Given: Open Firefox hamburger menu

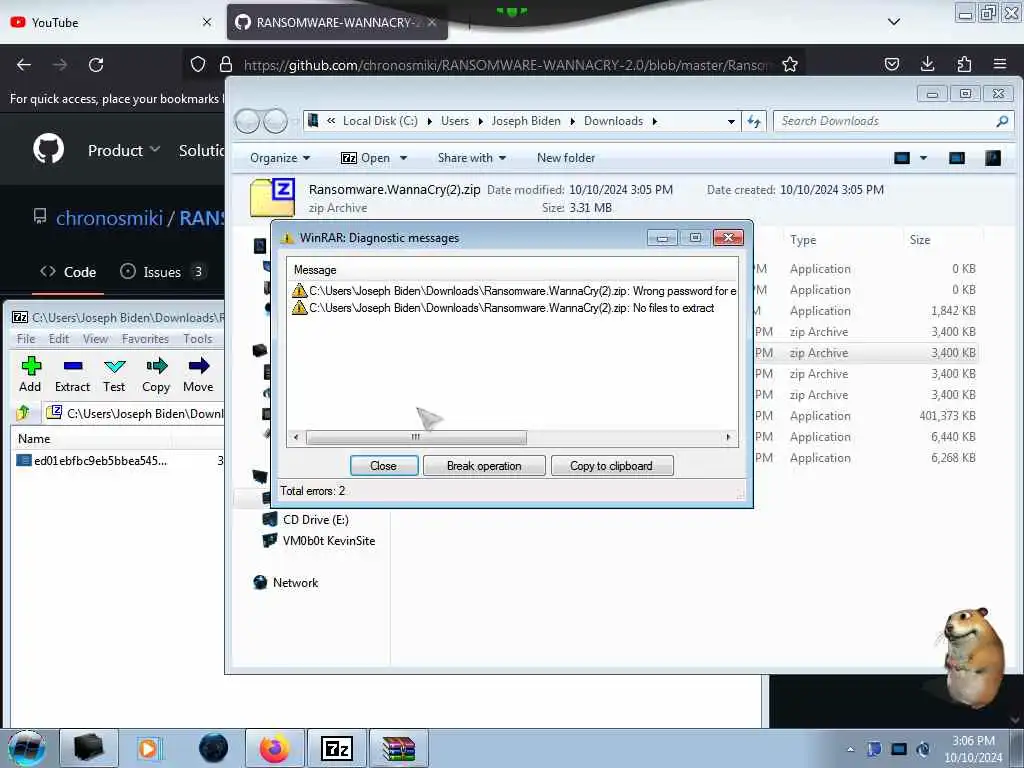Looking at the screenshot, I should (x=1000, y=64).
